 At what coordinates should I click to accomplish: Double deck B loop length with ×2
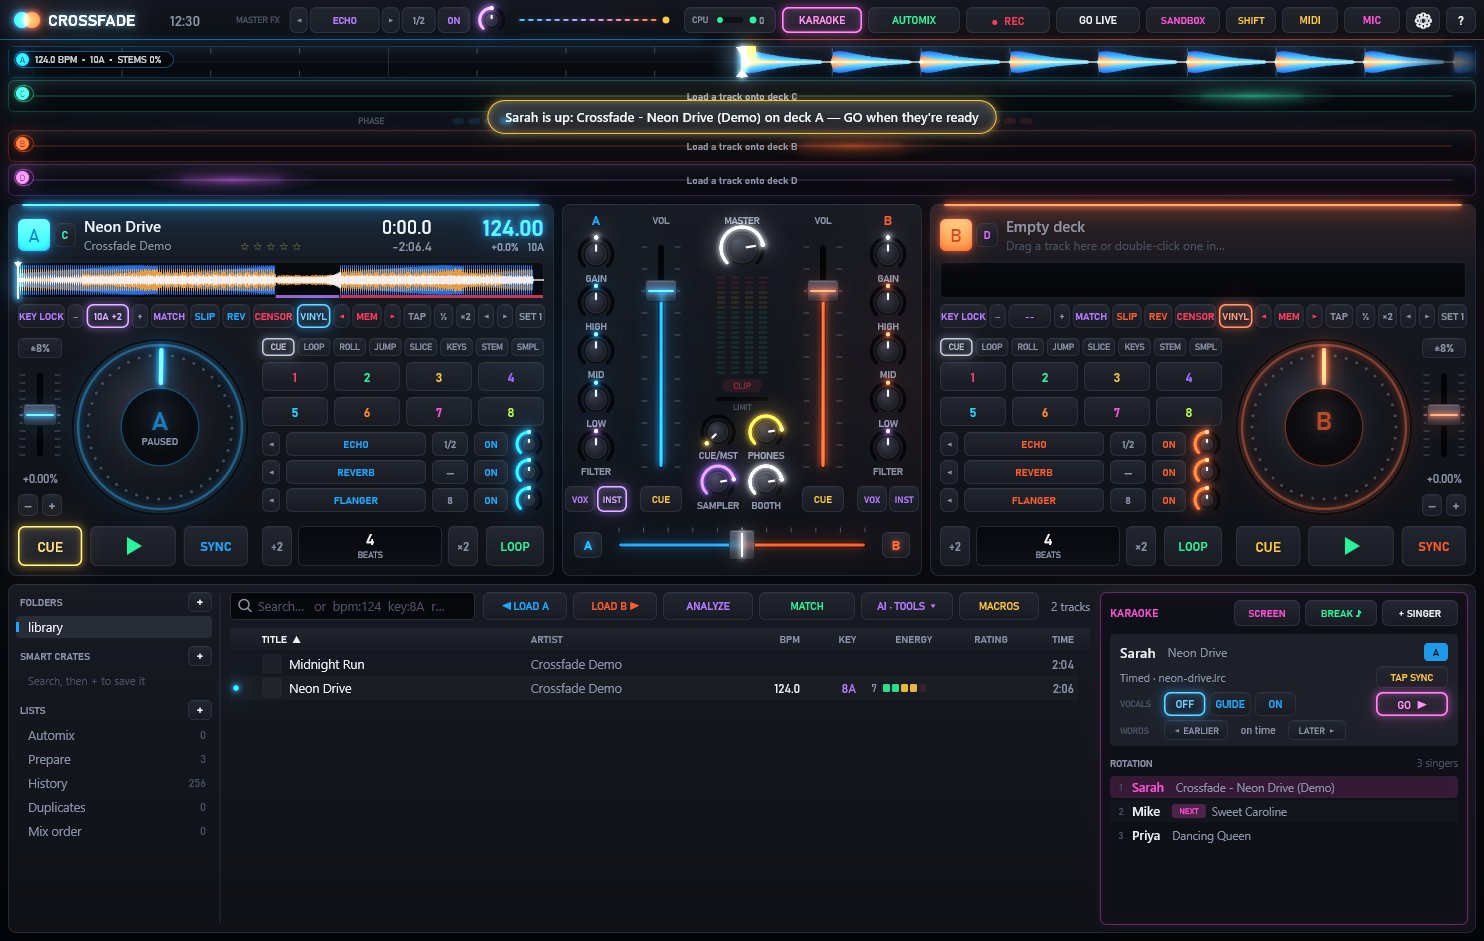(x=1141, y=546)
